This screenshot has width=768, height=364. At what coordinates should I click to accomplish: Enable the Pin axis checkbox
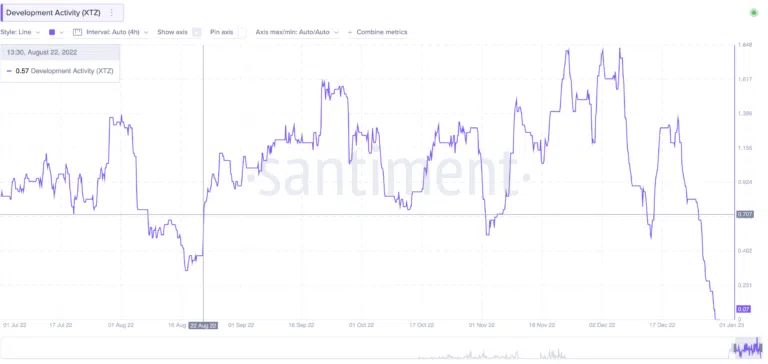click(241, 32)
